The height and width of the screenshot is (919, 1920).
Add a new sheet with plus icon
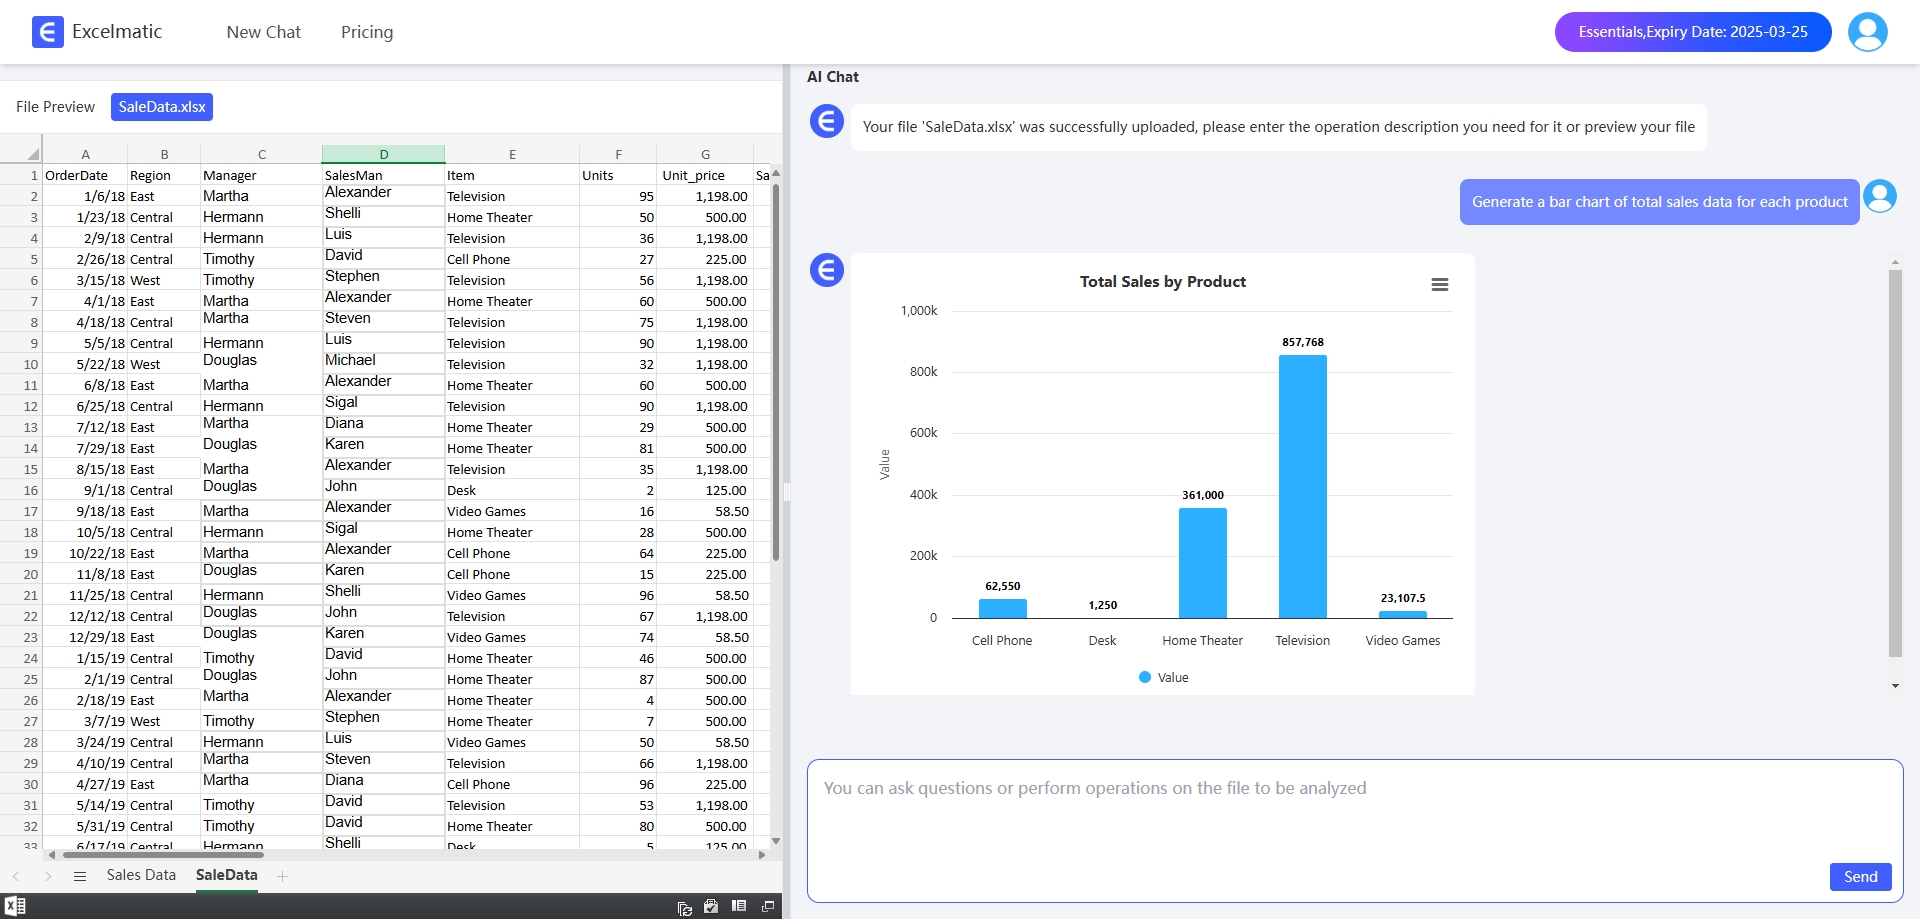pyautogui.click(x=283, y=876)
